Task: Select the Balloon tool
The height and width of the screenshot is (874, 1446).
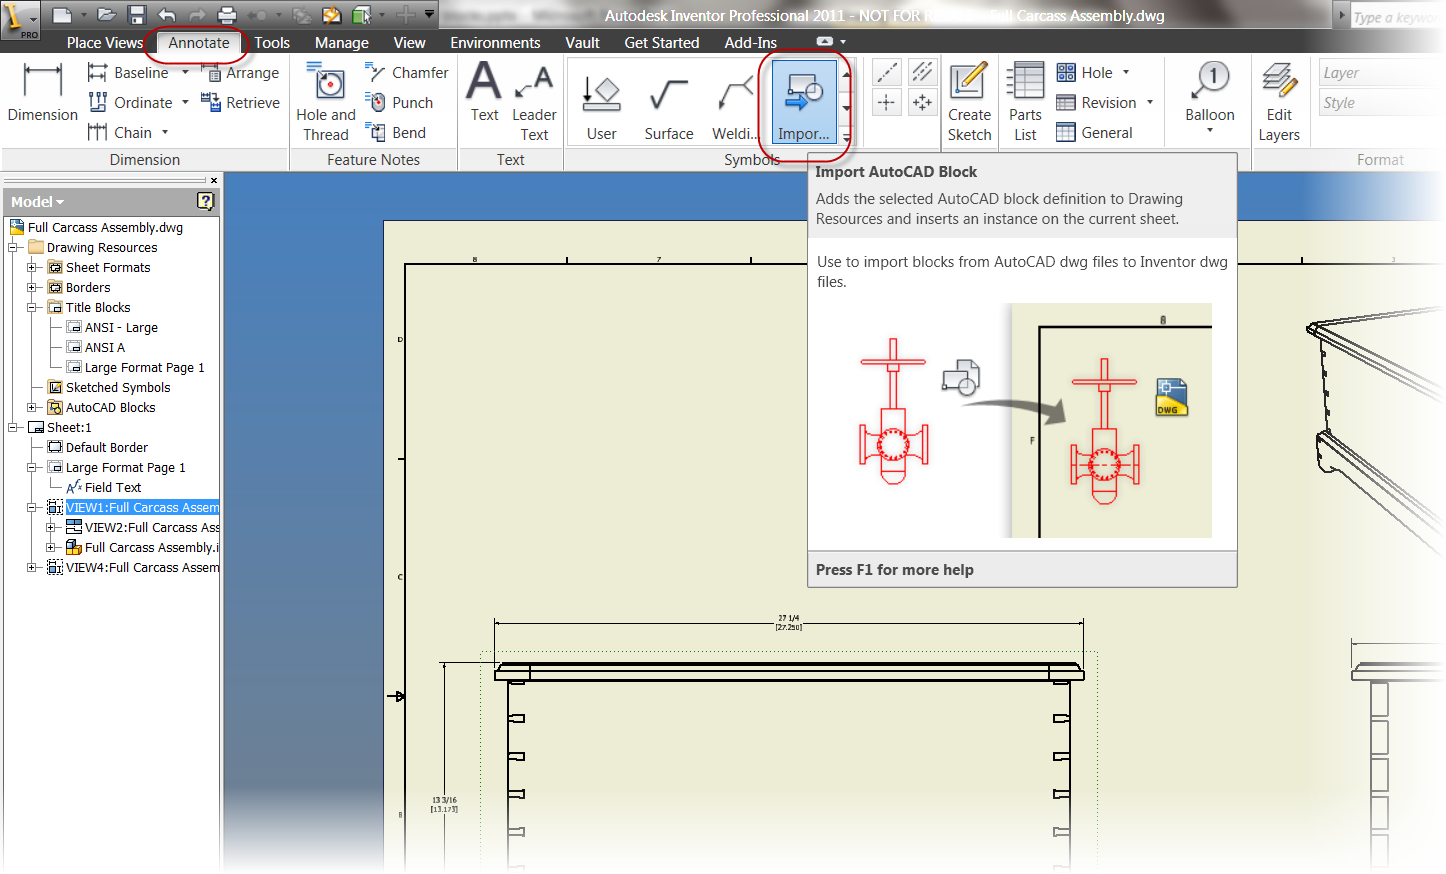Action: [1210, 91]
